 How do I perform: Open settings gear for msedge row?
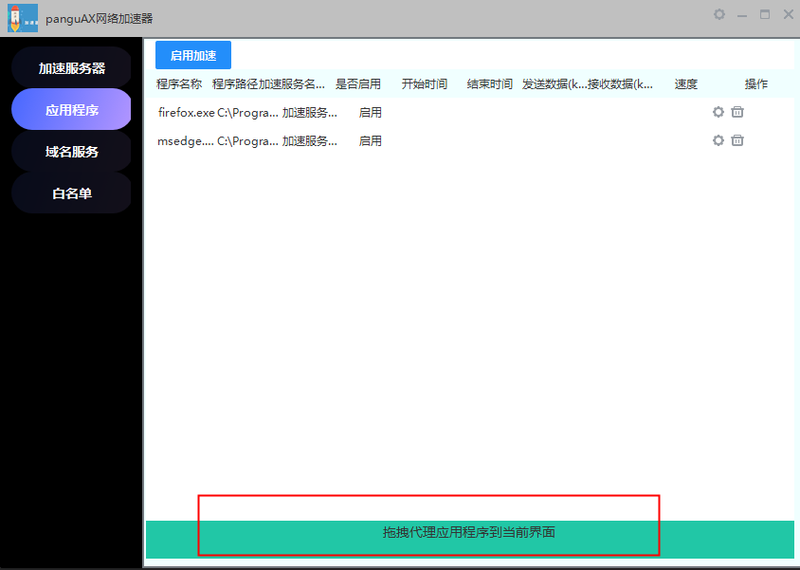click(x=718, y=140)
